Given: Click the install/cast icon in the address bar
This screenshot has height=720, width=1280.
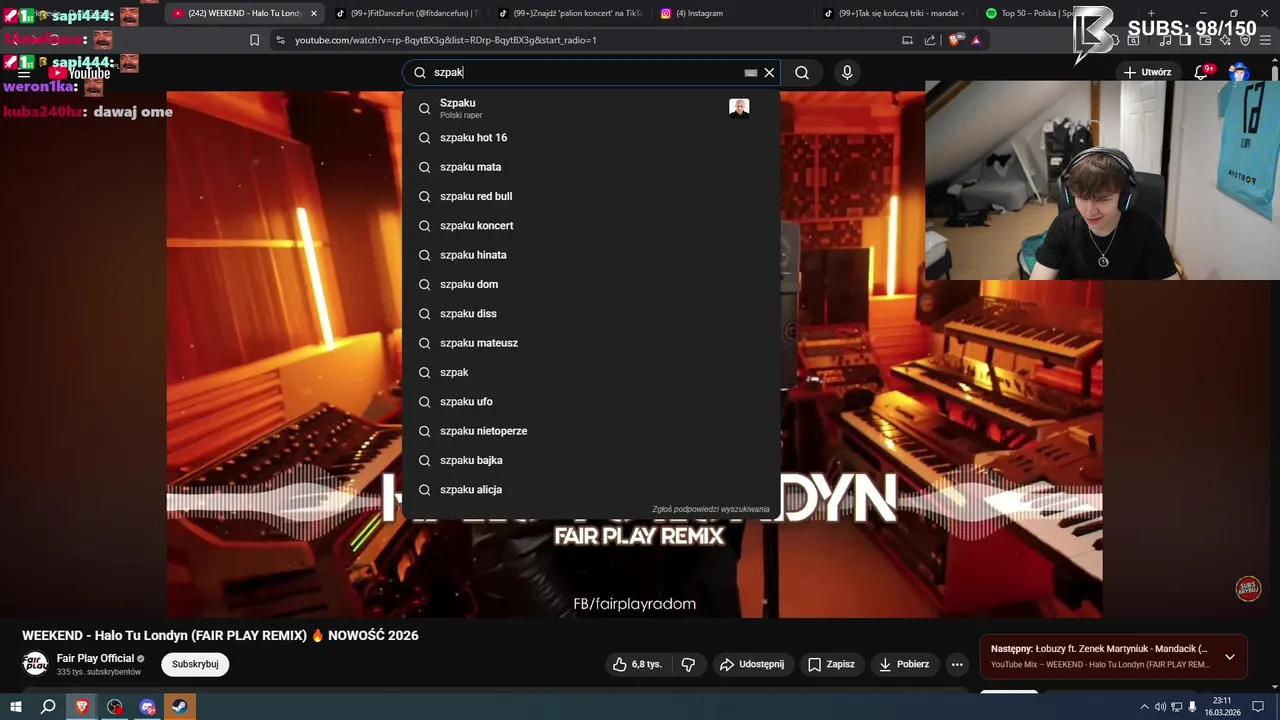Looking at the screenshot, I should click(907, 40).
